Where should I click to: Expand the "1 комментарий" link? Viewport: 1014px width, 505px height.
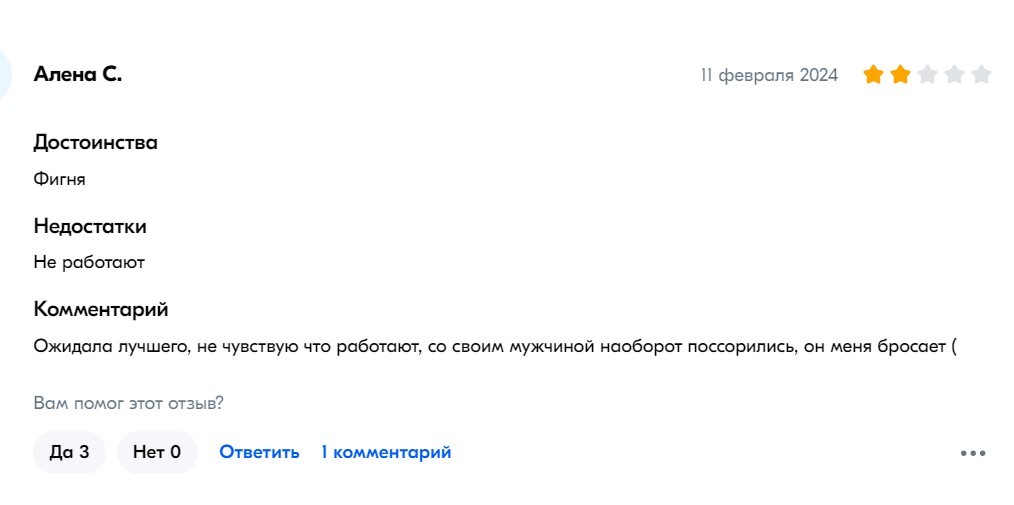point(386,452)
